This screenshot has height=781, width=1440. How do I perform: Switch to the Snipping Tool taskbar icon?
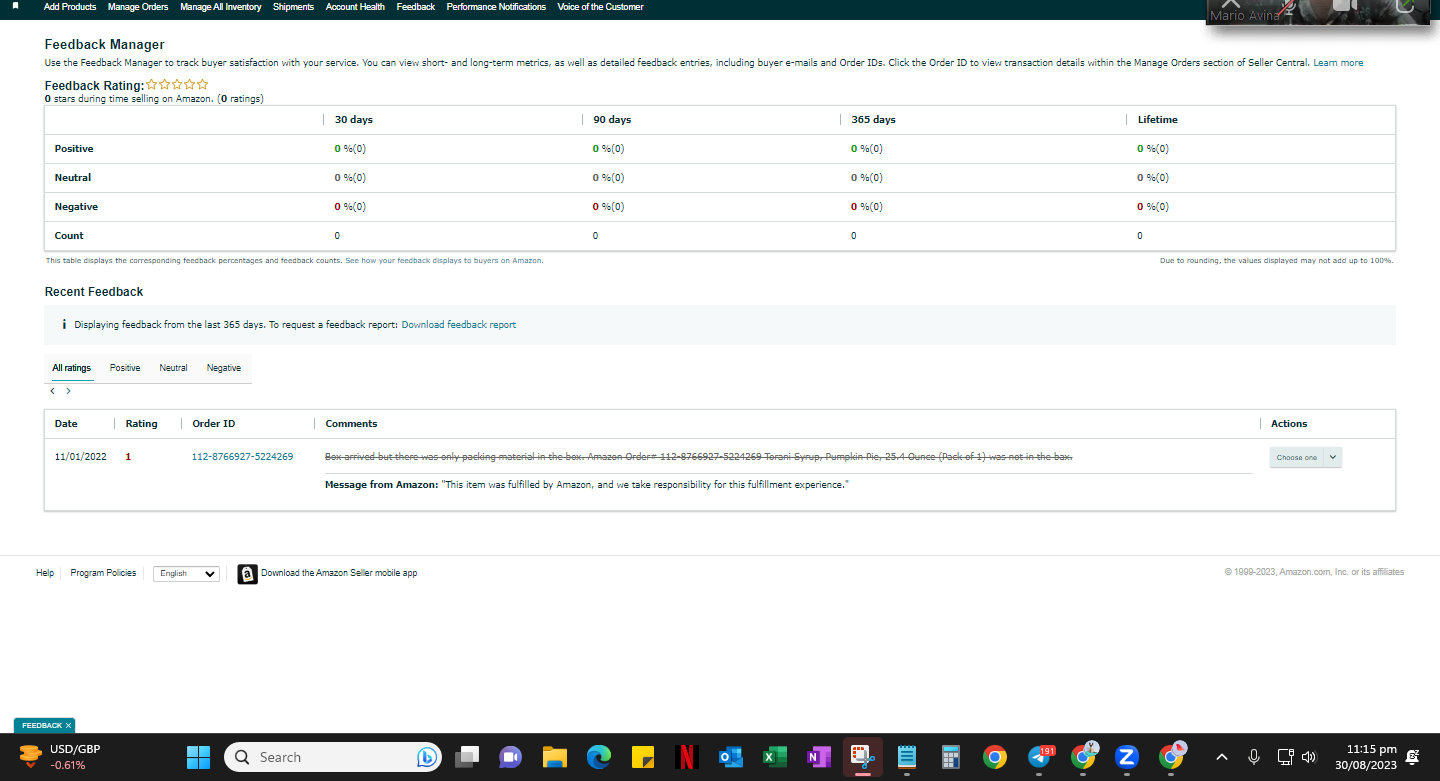point(861,757)
